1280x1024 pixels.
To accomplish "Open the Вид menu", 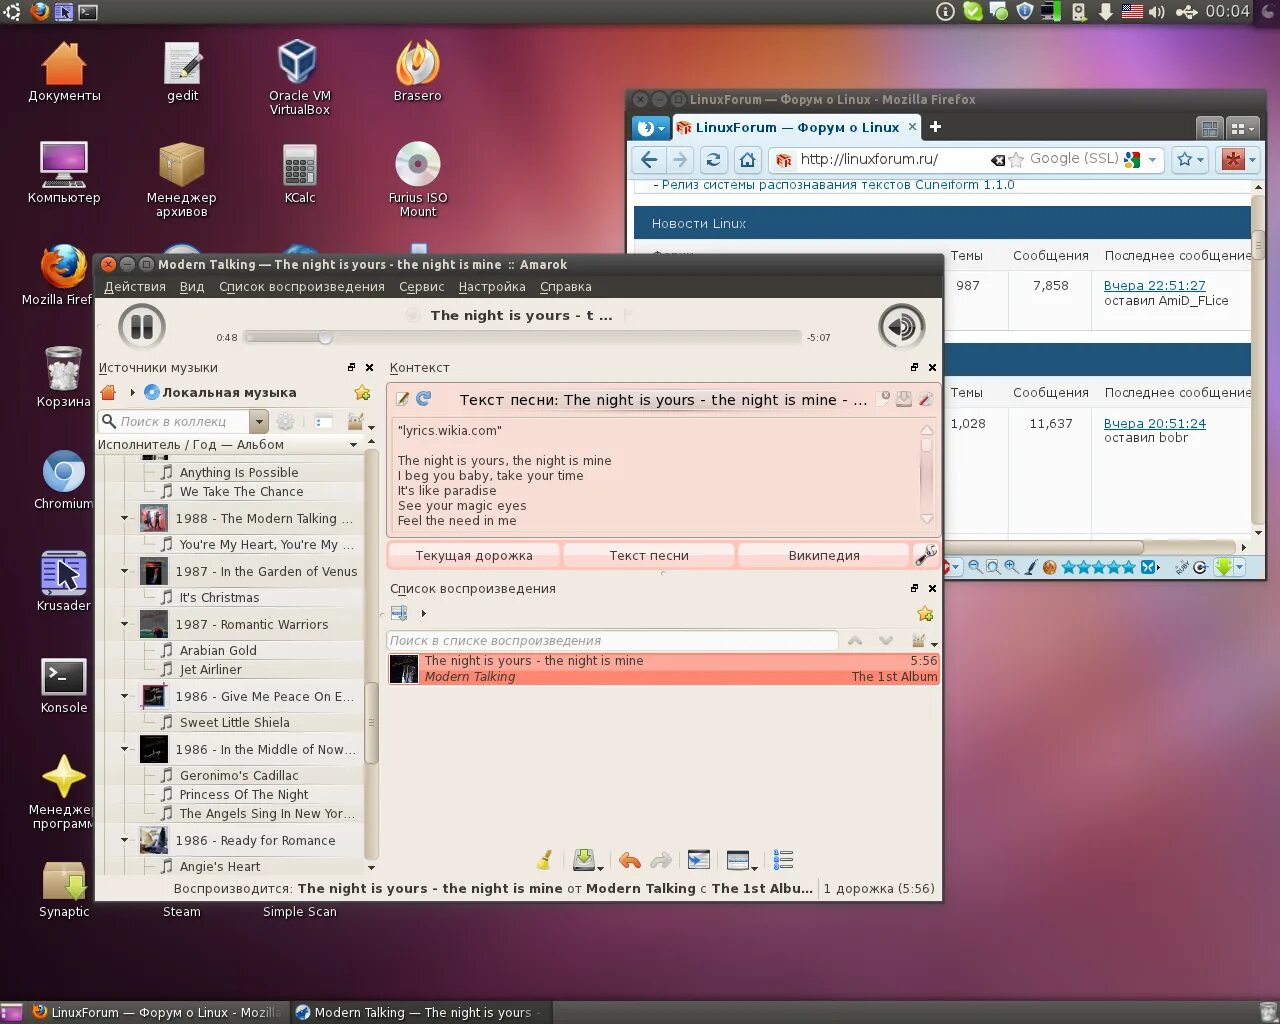I will pyautogui.click(x=192, y=287).
